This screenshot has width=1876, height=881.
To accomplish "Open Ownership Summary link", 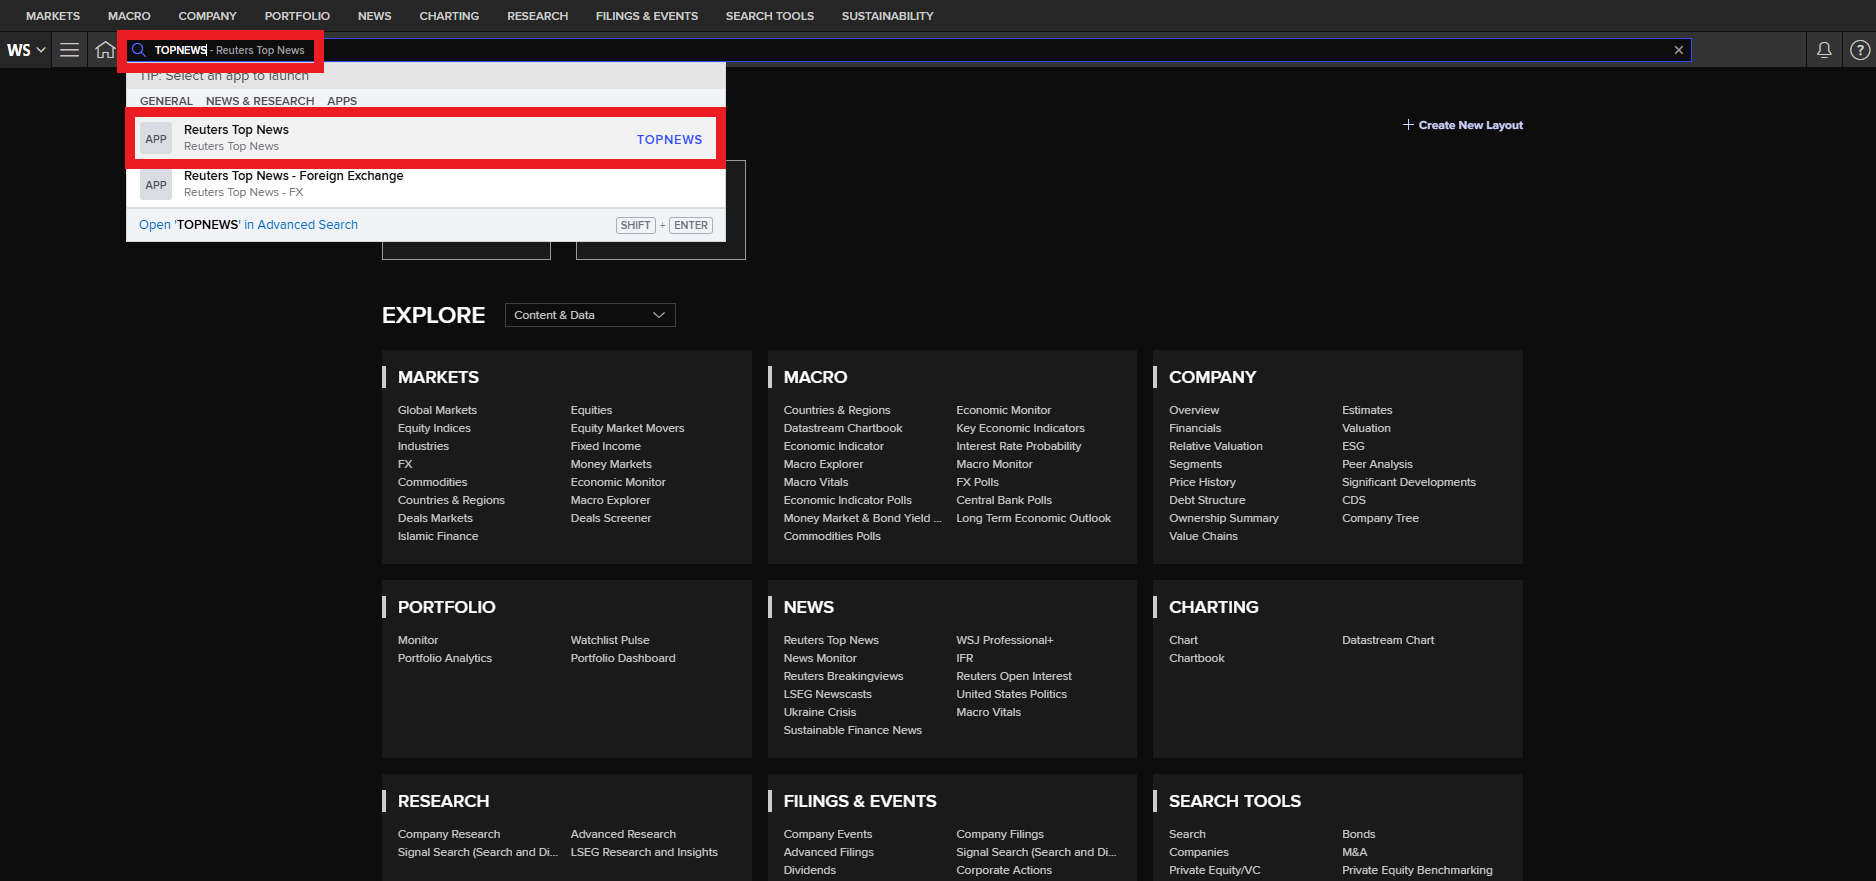I will [x=1224, y=518].
